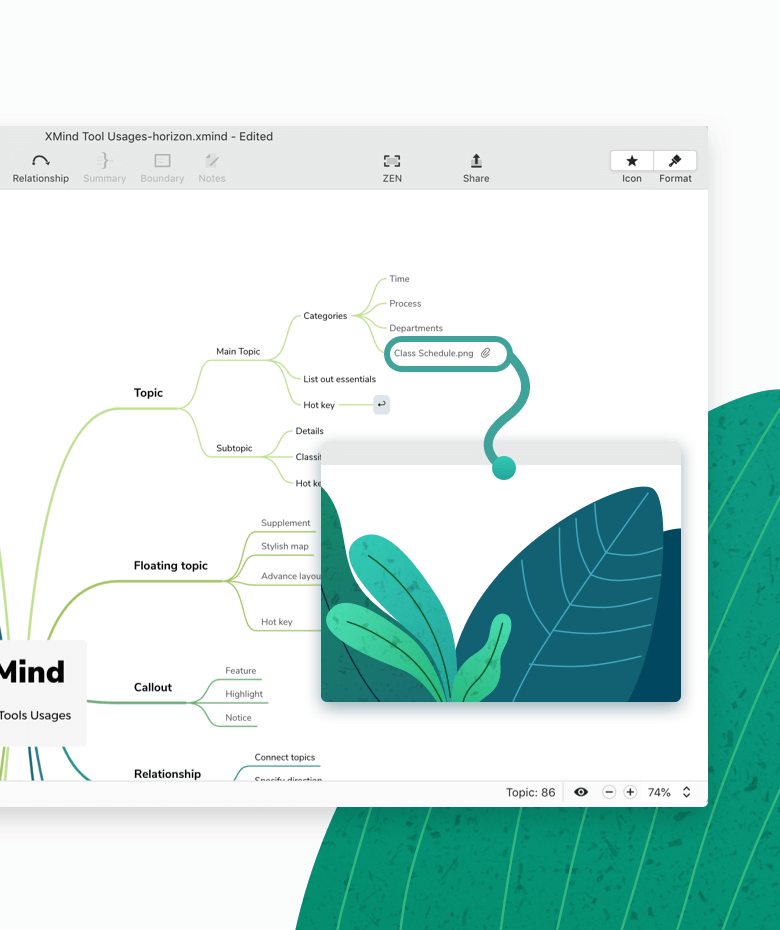The image size is (780, 930).
Task: Select the Relationship tool in toolbar
Action: point(40,168)
